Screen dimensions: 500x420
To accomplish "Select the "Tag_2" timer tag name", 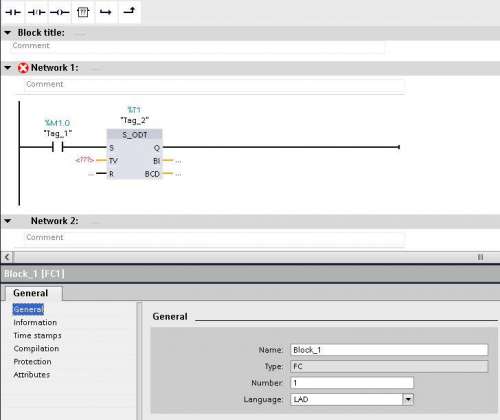I will click(x=135, y=120).
